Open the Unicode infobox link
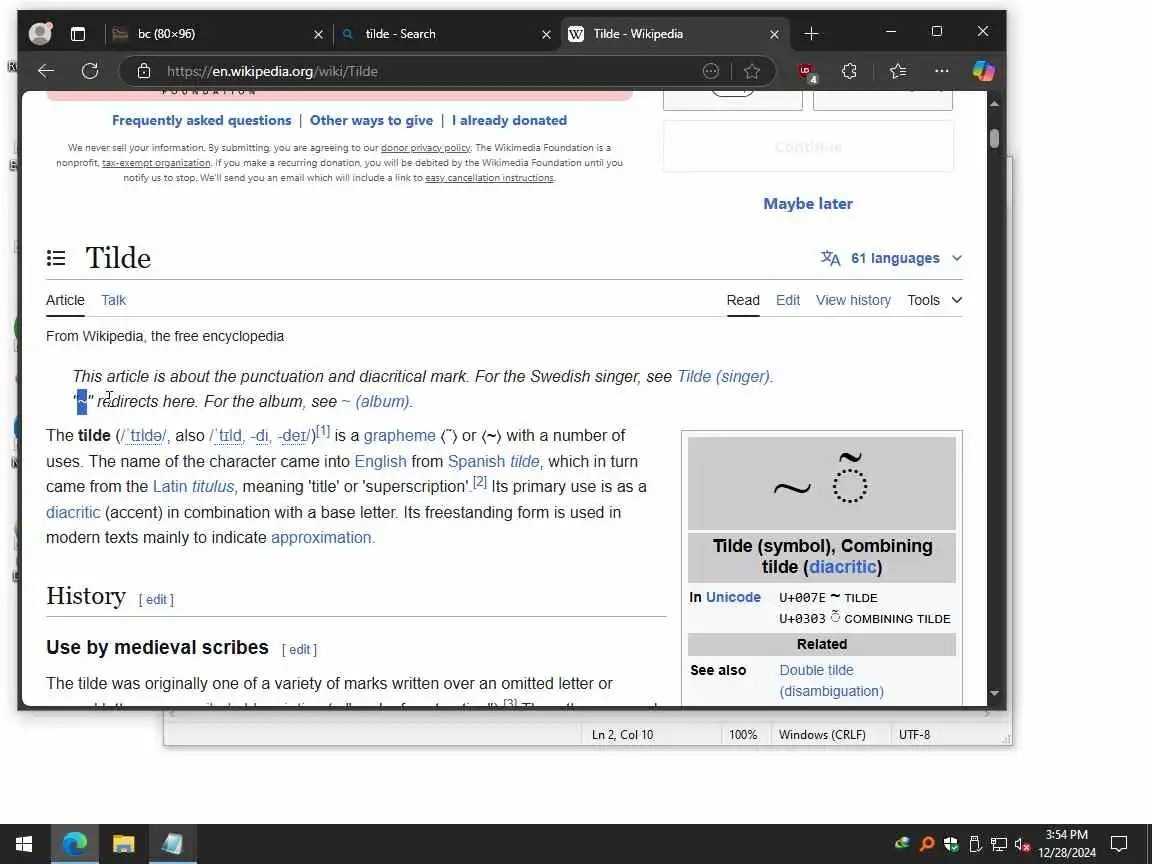 [x=733, y=597]
